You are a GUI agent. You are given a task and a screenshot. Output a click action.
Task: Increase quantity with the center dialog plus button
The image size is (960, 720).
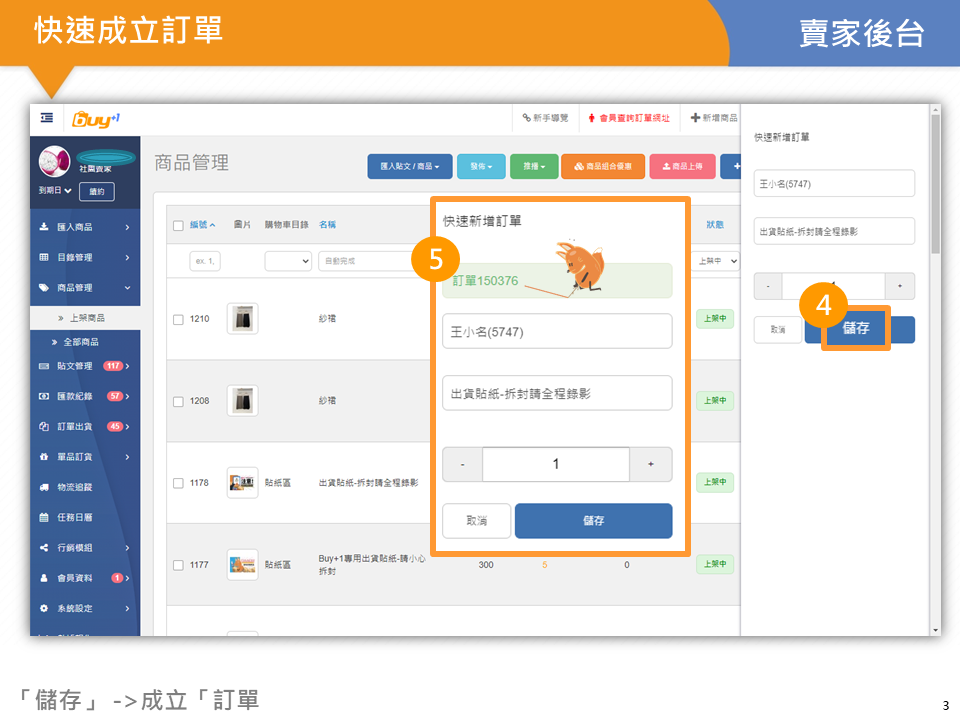[651, 465]
